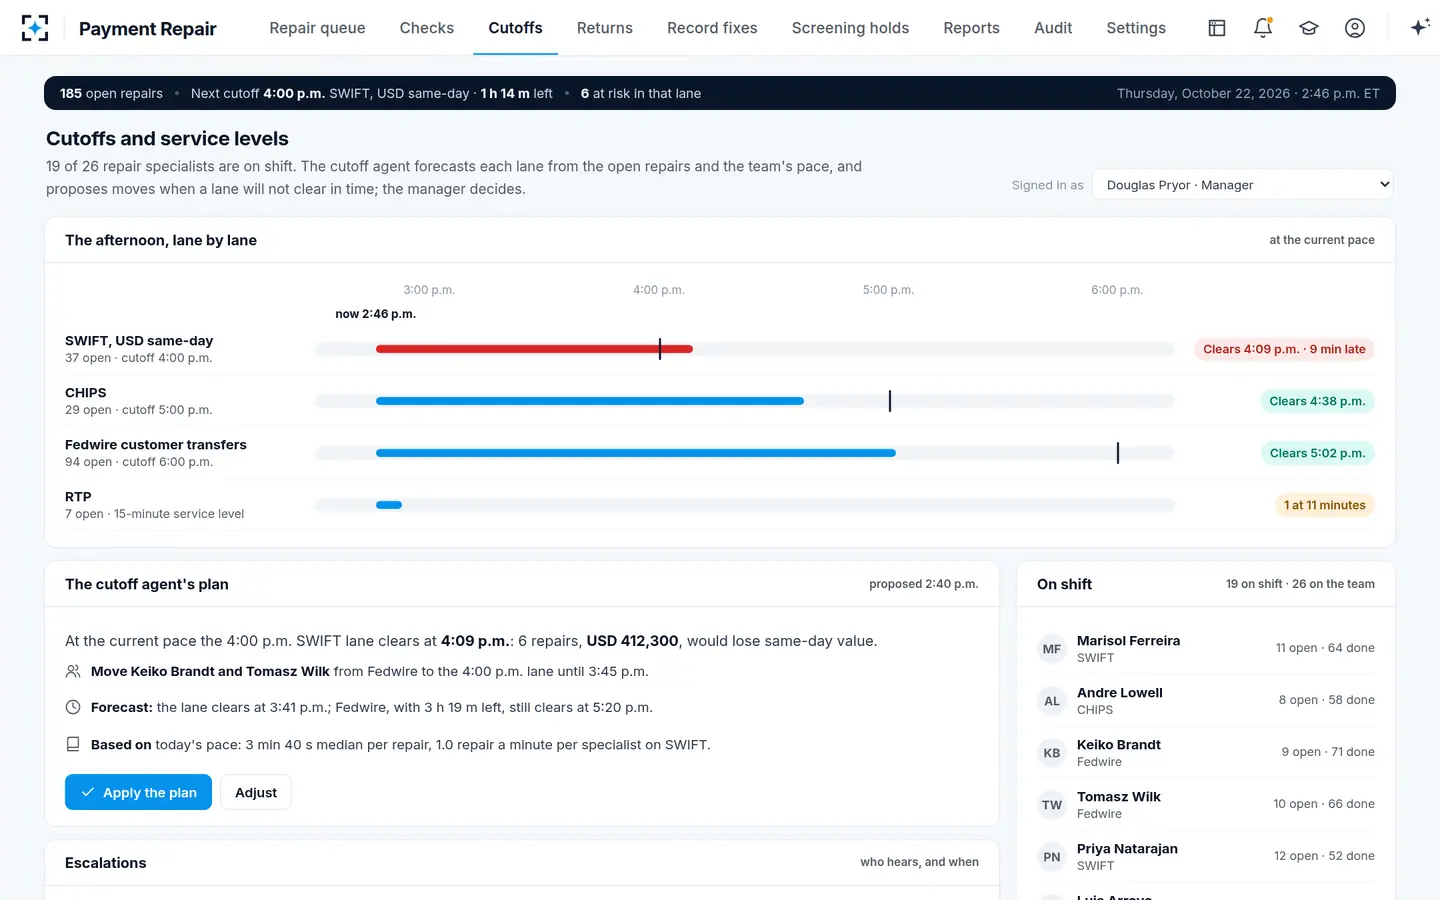Click the Adjust button
The width and height of the screenshot is (1440, 900).
(256, 792)
